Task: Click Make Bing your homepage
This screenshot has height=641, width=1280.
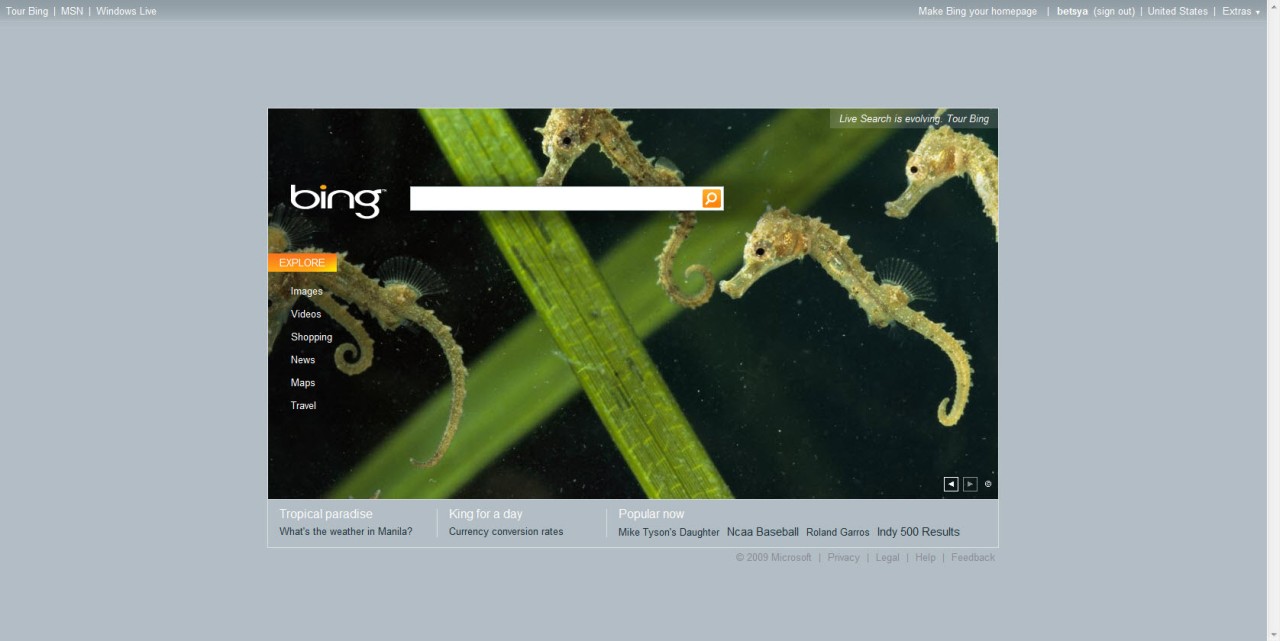Action: click(x=977, y=11)
